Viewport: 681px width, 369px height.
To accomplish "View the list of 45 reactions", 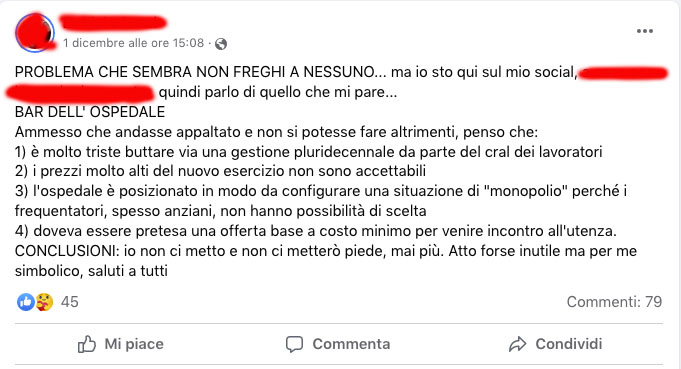I will point(69,302).
